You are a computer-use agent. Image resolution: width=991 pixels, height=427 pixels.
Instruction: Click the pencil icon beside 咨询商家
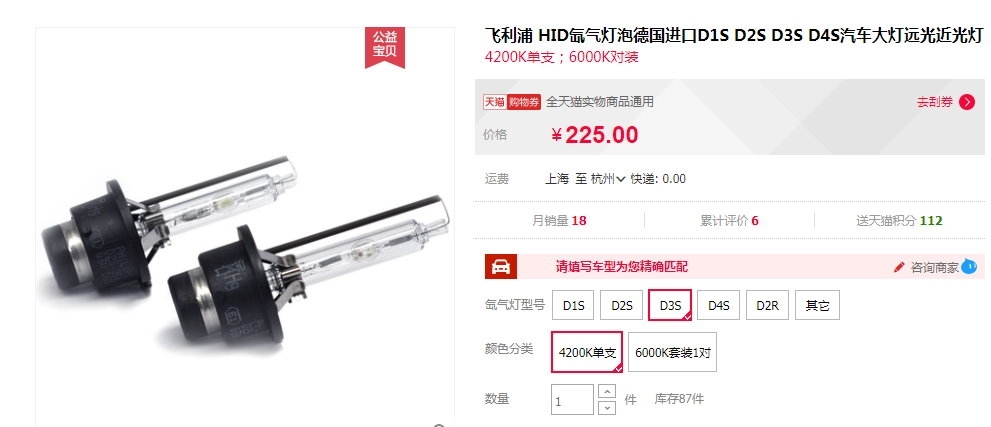(x=899, y=267)
